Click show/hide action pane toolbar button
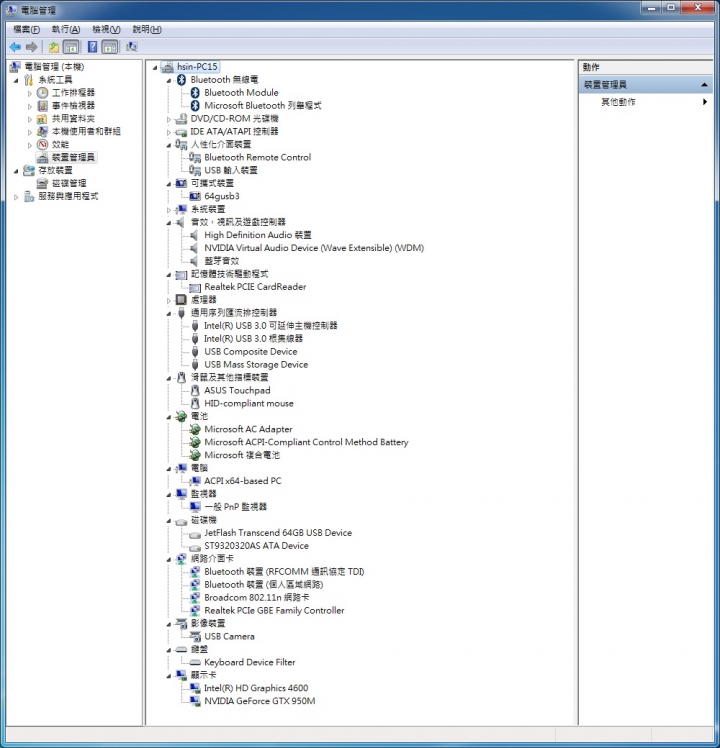The width and height of the screenshot is (720, 748). (x=110, y=47)
